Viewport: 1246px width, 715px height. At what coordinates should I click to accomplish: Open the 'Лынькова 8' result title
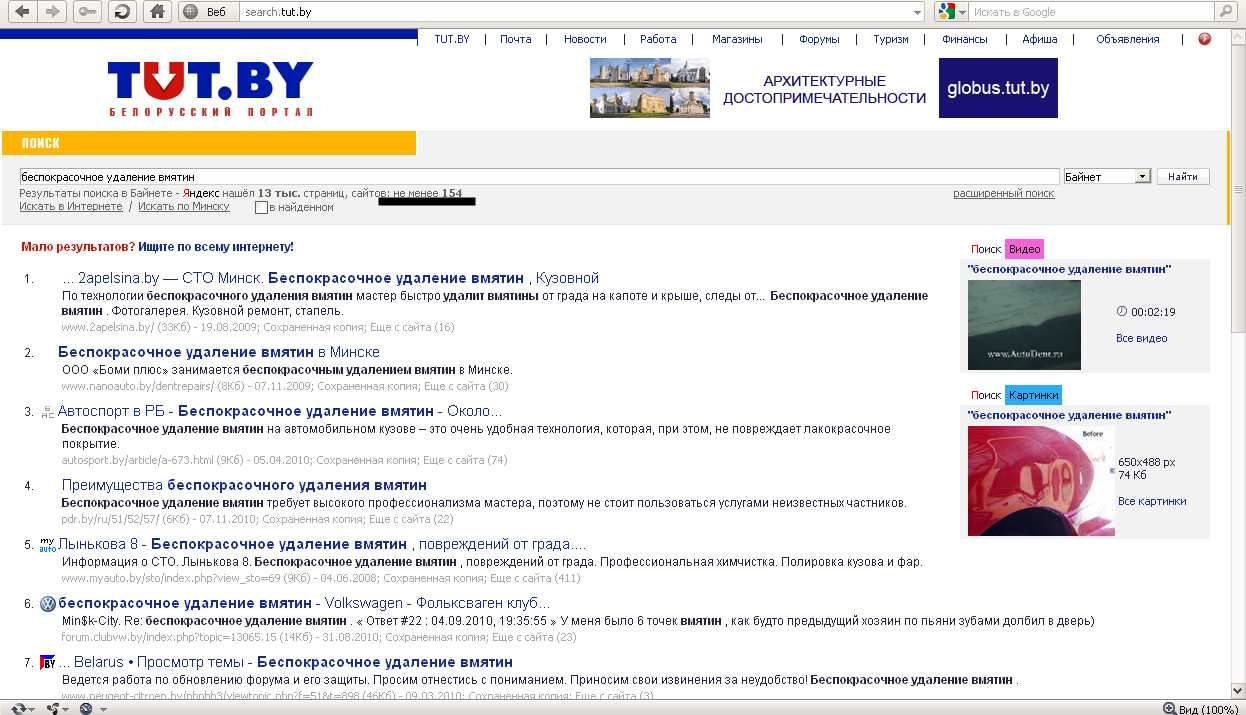tap(322, 544)
